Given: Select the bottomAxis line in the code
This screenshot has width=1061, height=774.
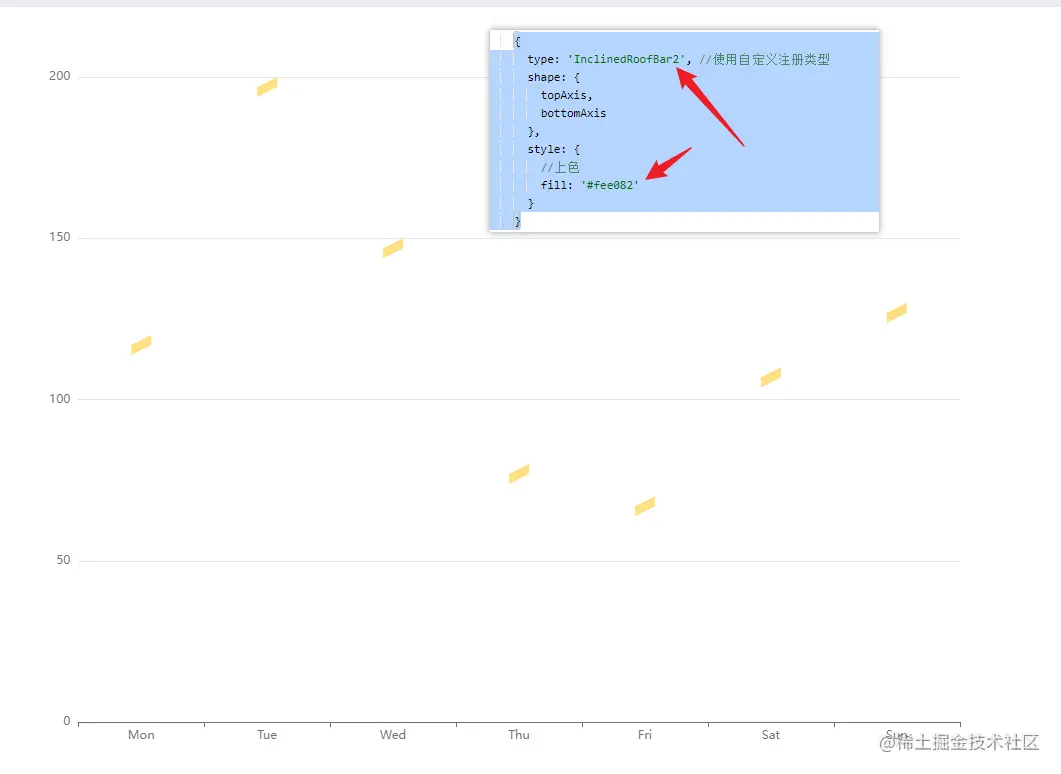Looking at the screenshot, I should (574, 113).
